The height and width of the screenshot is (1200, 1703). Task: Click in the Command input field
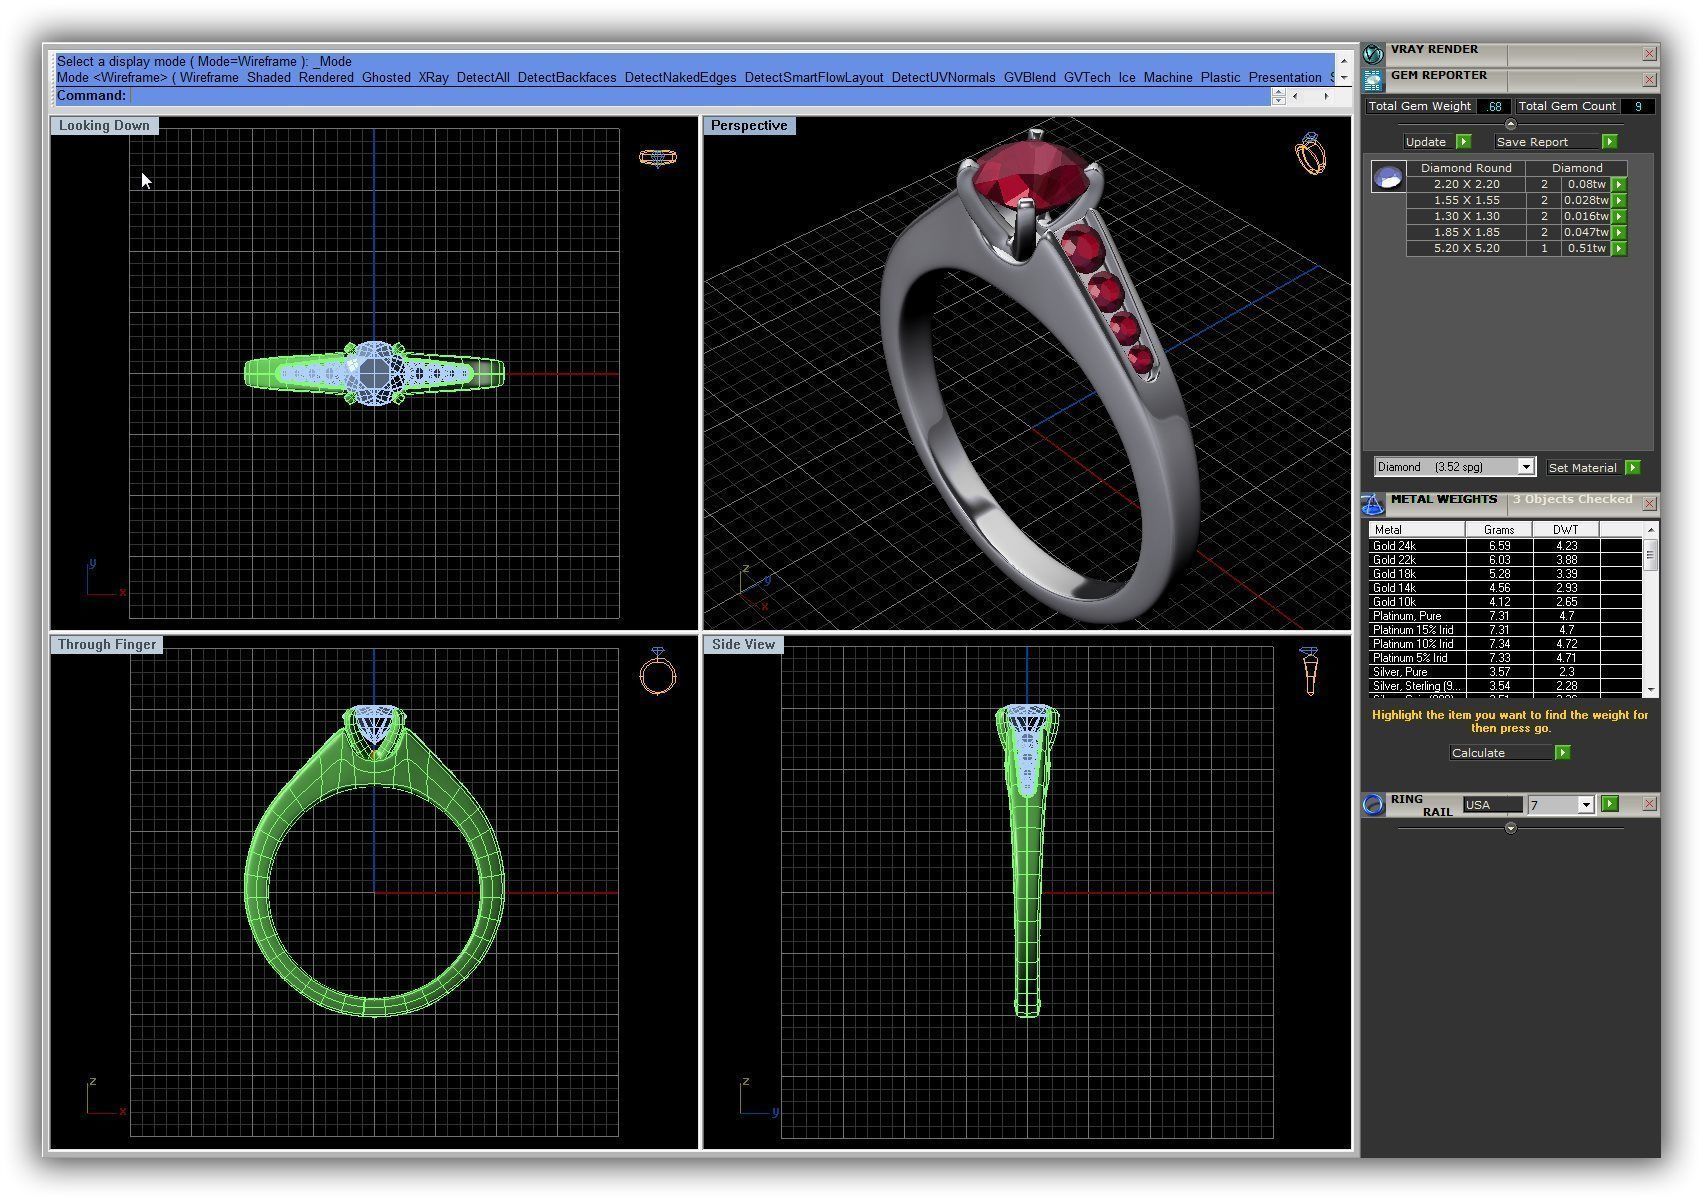(699, 96)
